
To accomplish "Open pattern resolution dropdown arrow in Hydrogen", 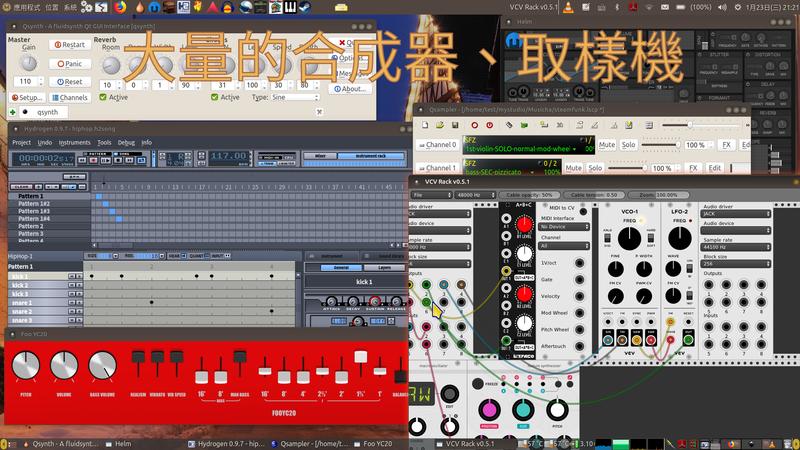I will point(162,256).
